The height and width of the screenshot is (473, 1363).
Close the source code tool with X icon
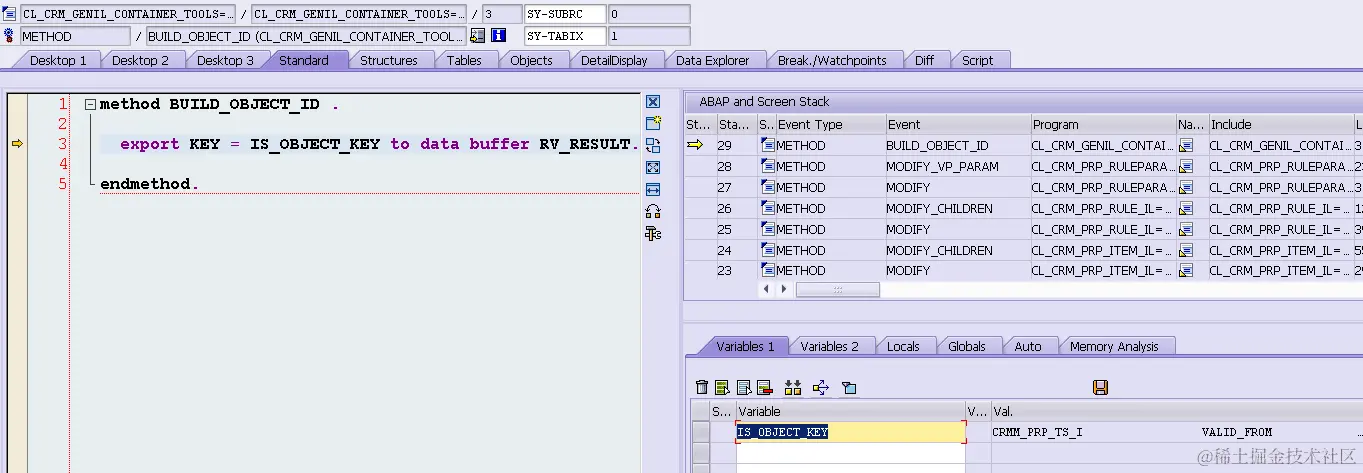click(x=653, y=102)
